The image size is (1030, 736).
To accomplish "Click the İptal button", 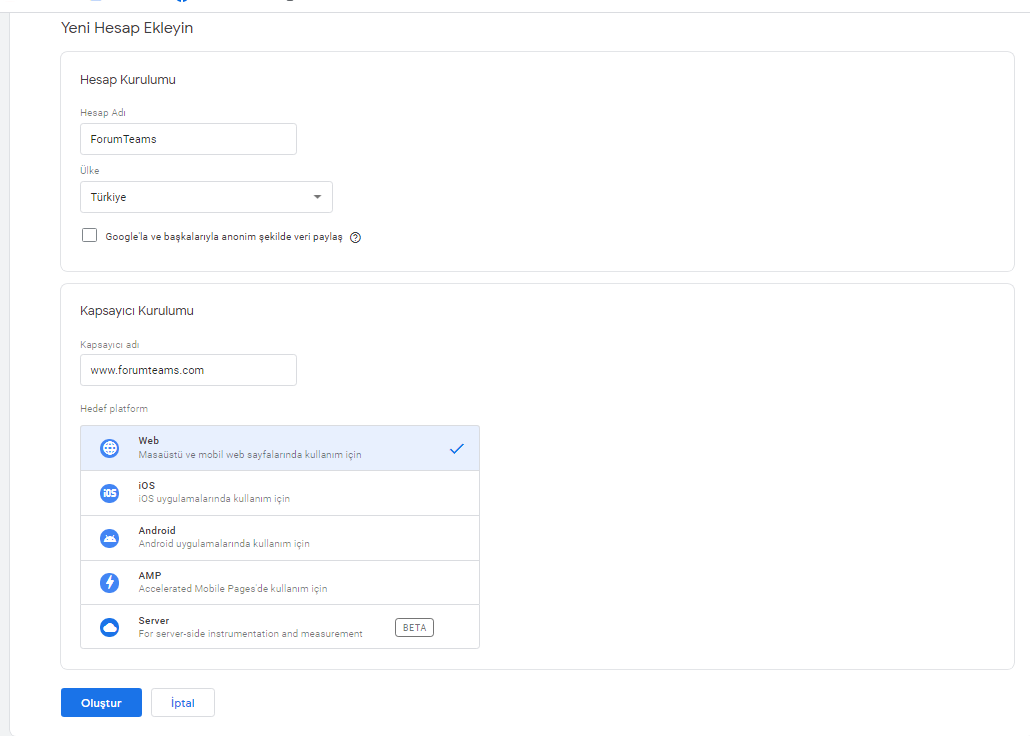I will [182, 702].
